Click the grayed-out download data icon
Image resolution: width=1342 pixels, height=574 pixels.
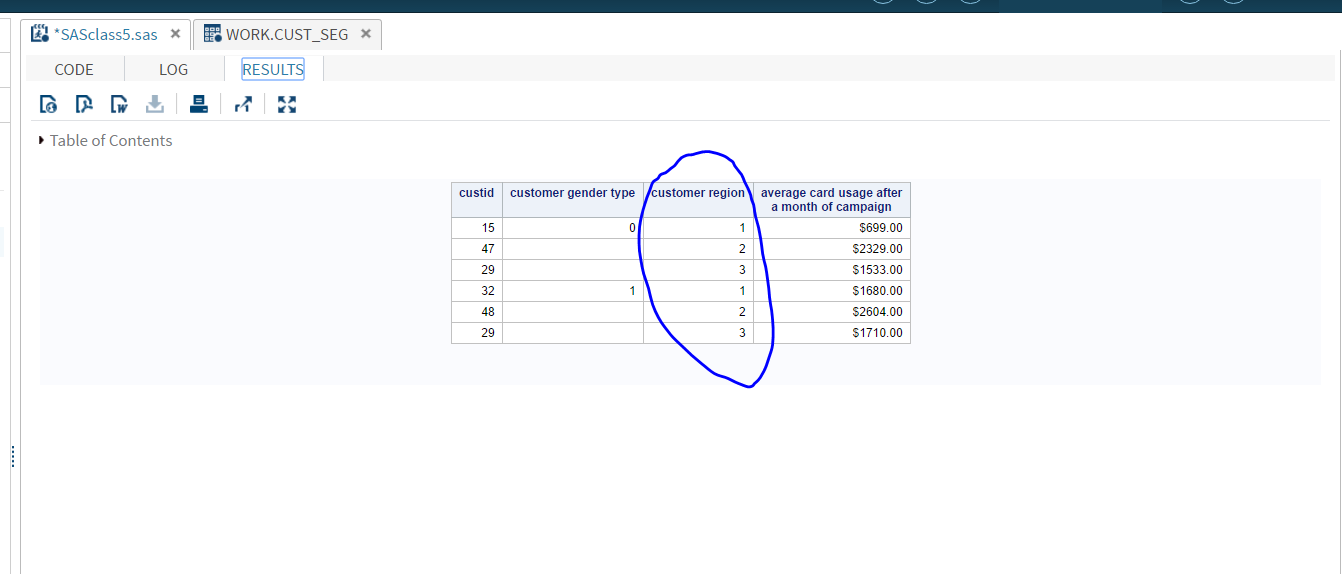[x=155, y=104]
